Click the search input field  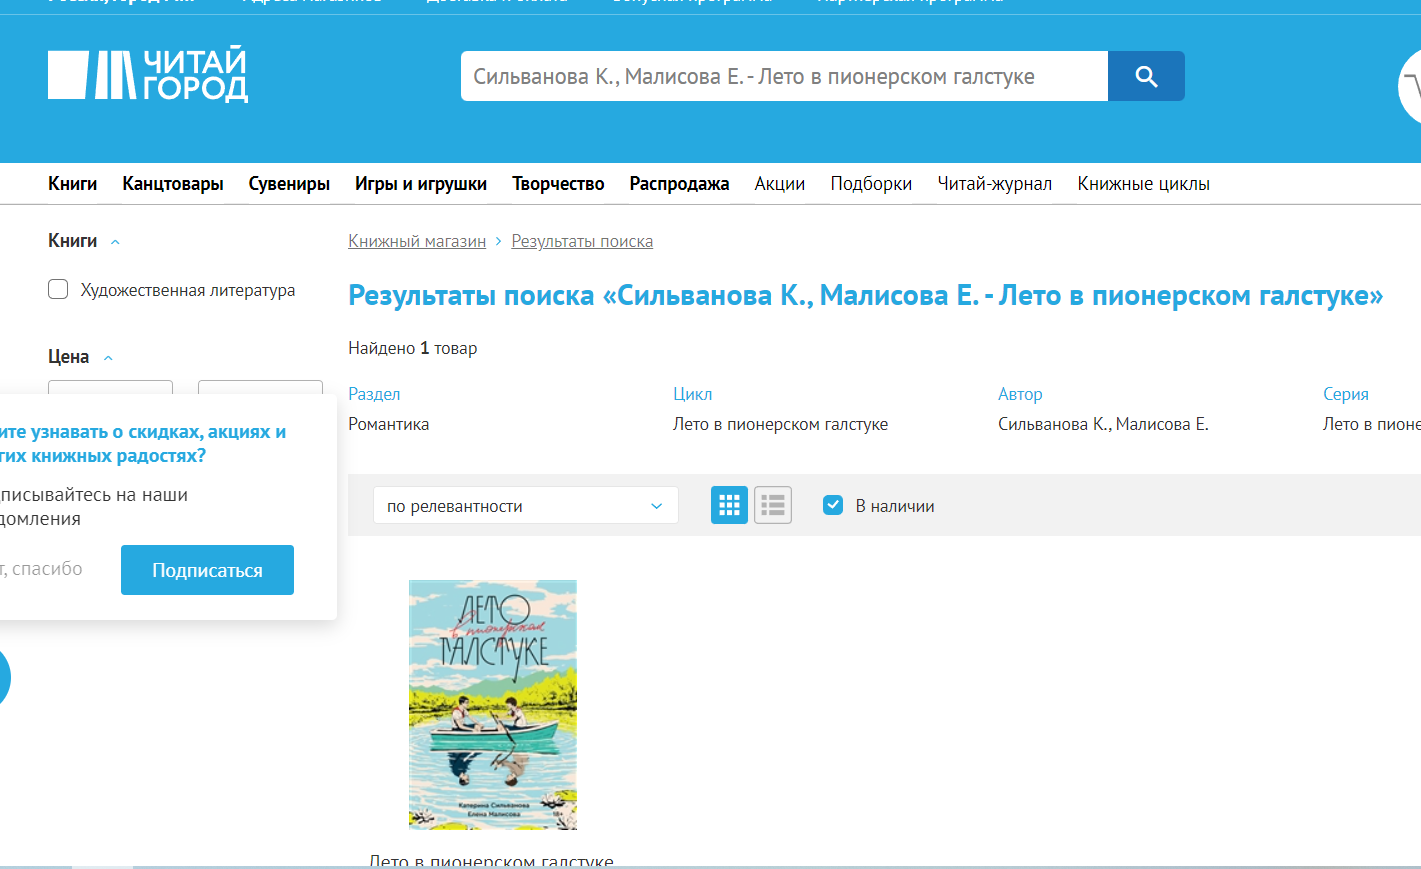tap(784, 76)
